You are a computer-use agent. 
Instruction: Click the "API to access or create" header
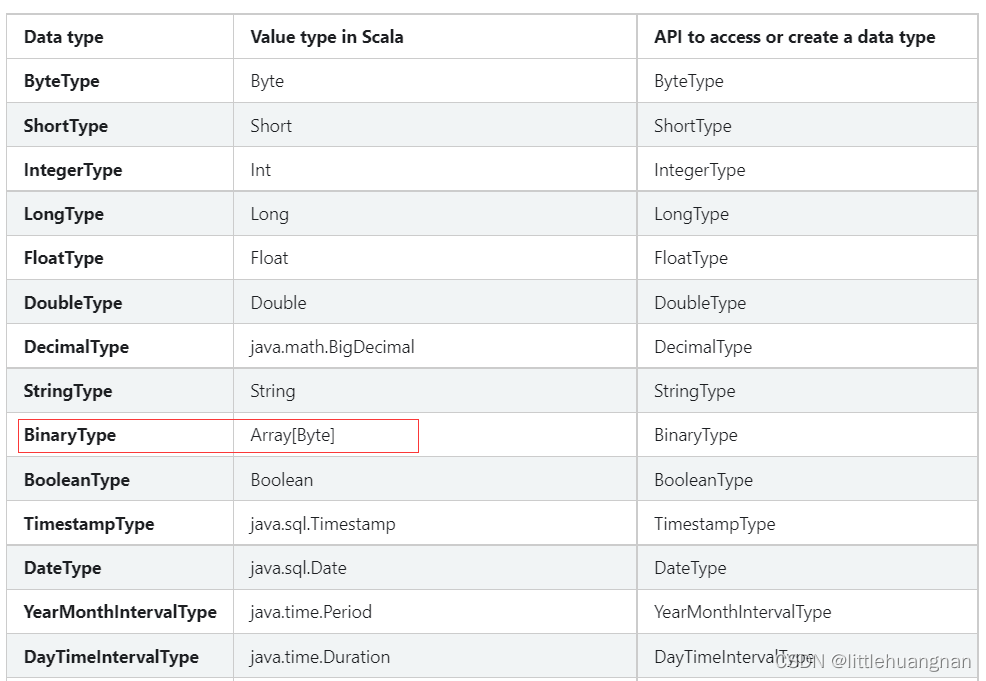coord(794,37)
